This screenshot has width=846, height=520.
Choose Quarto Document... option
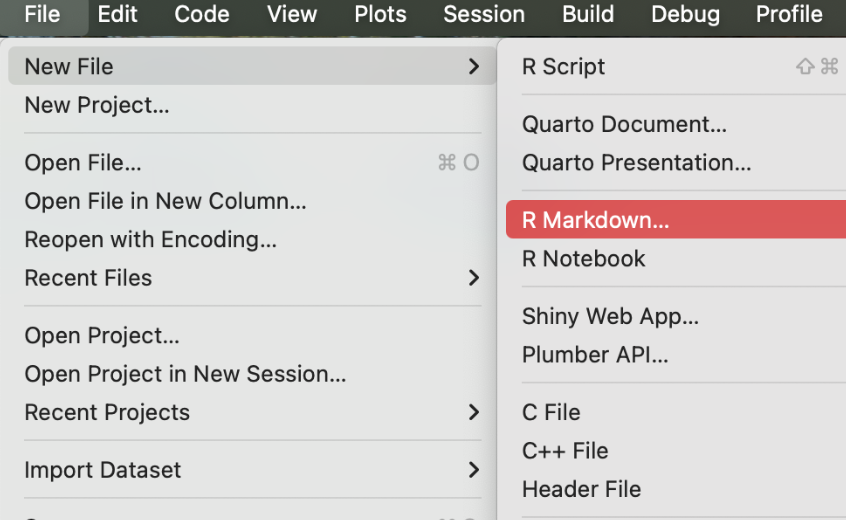[624, 125]
